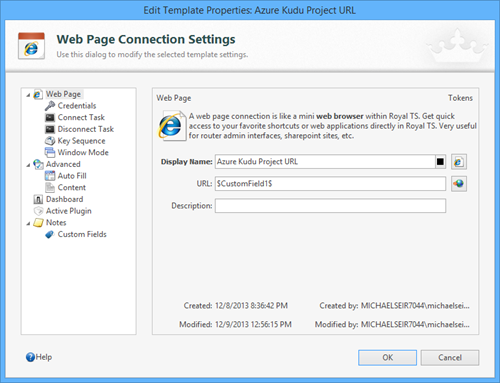
Task: Click the icon picker button beside Display Name
Action: pos(459,162)
